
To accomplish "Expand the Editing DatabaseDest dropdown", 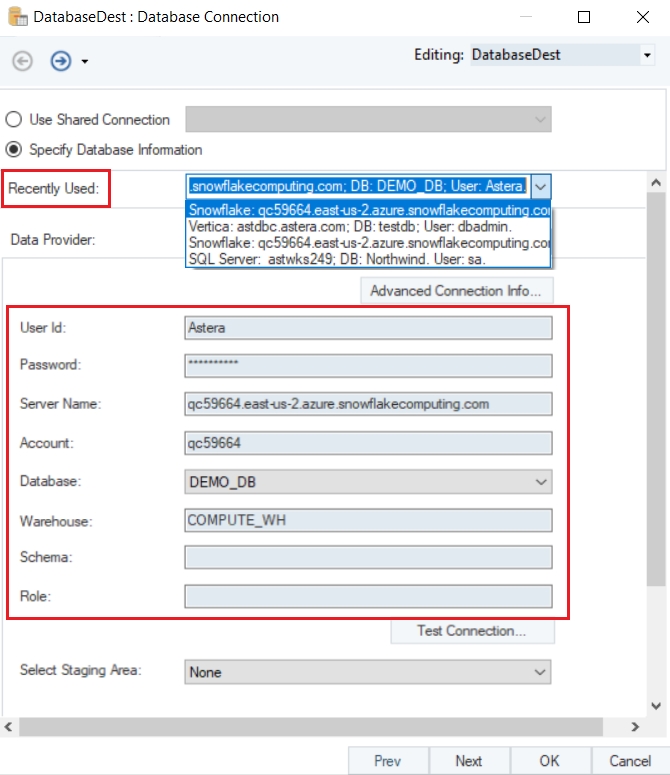I will (647, 55).
